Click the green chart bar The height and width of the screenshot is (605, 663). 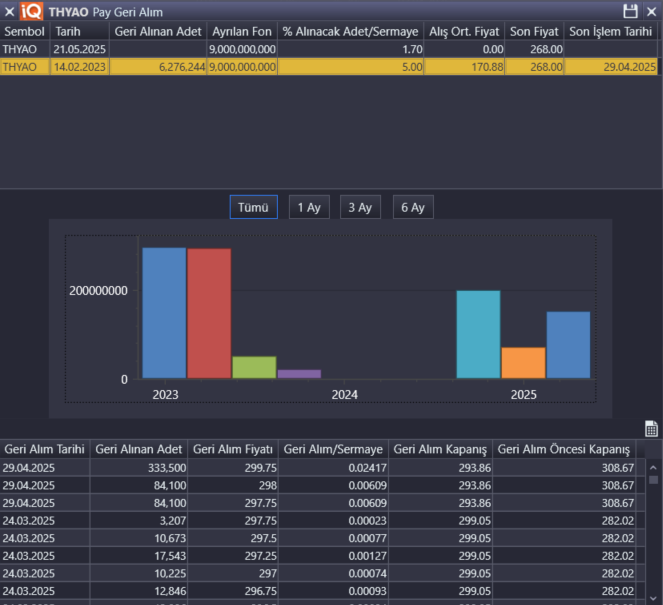pyautogui.click(x=254, y=367)
